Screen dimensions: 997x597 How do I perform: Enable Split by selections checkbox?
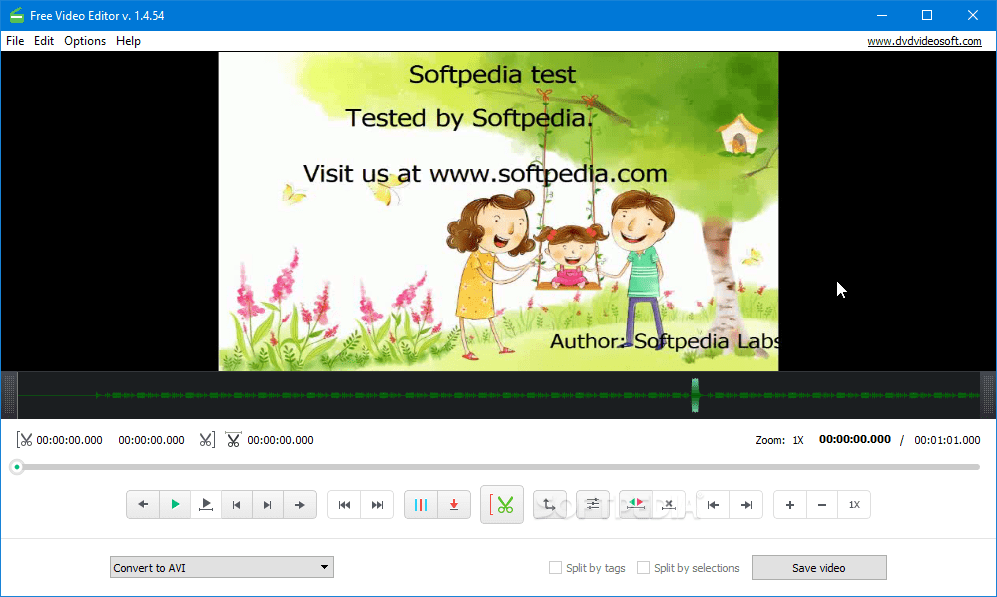643,568
